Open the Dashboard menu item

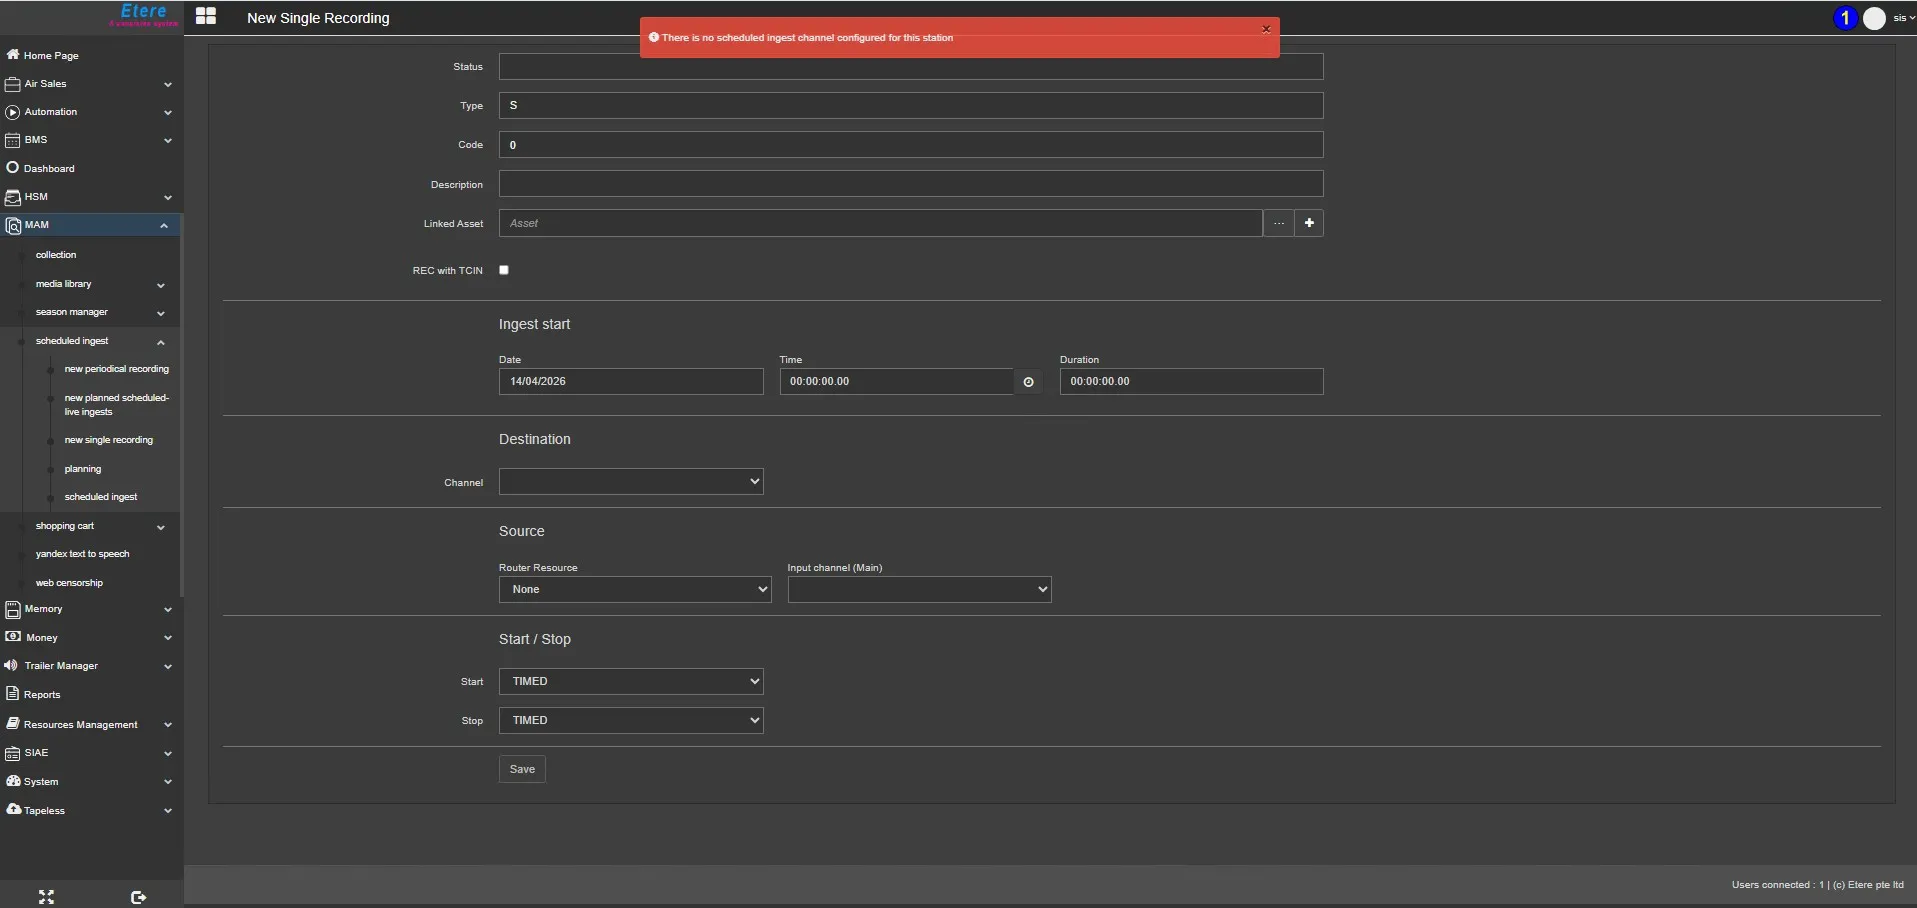pos(49,168)
